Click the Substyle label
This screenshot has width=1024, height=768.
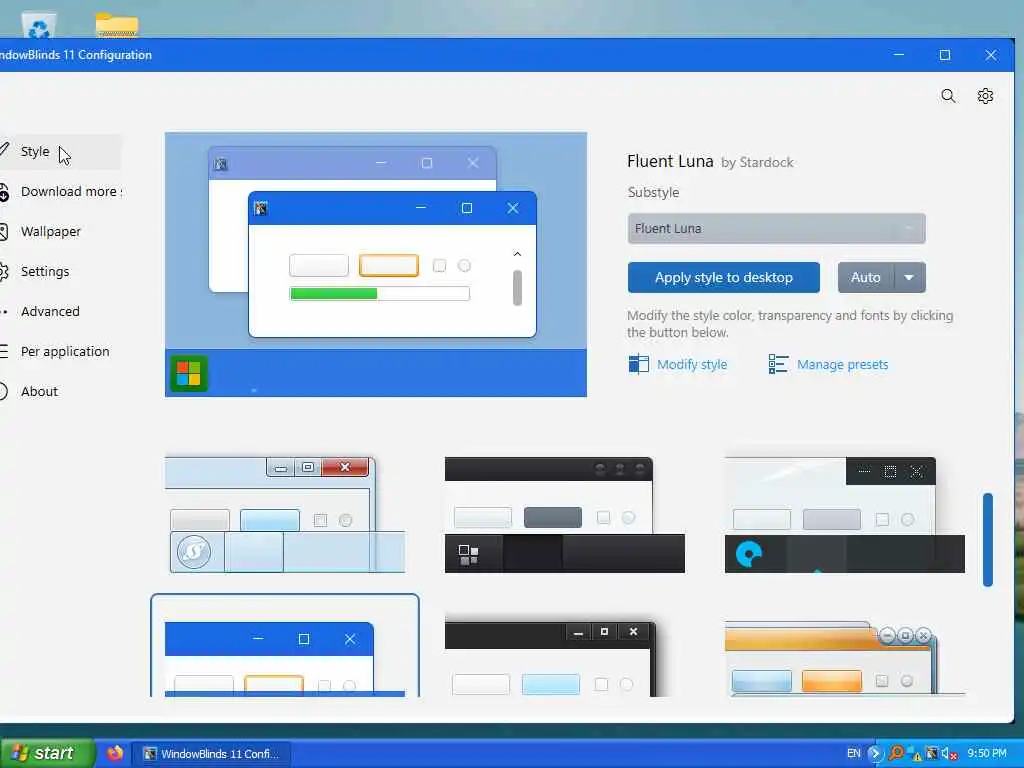click(x=653, y=193)
